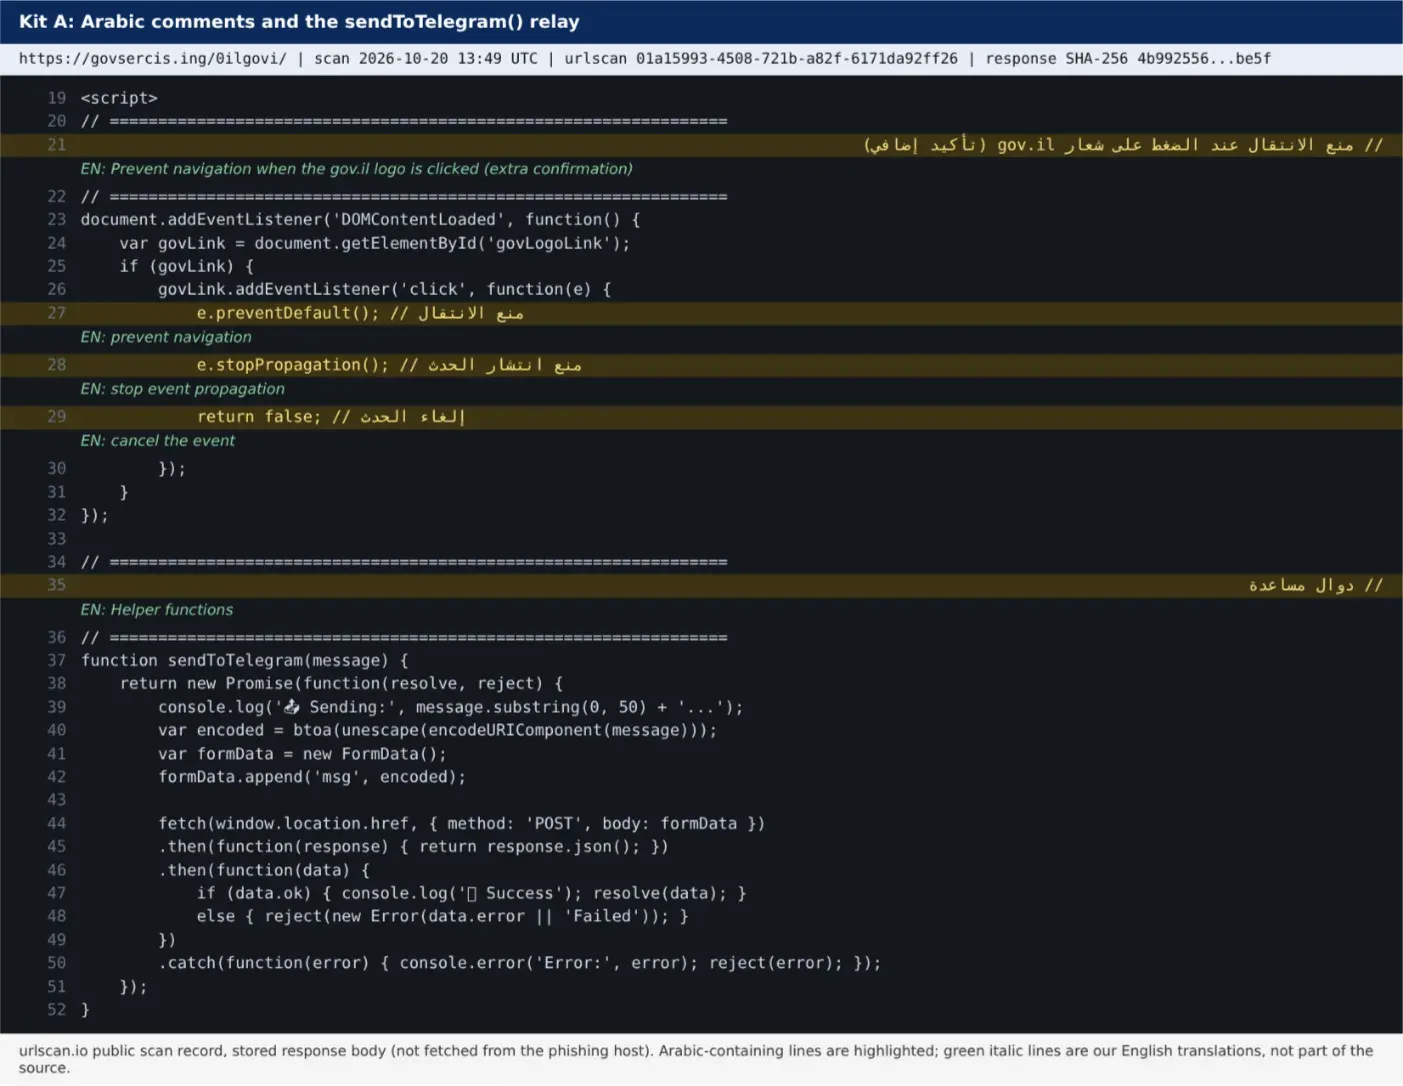Click the govLink.addEventListener('click') line
1403x1086 pixels.
tap(385, 289)
